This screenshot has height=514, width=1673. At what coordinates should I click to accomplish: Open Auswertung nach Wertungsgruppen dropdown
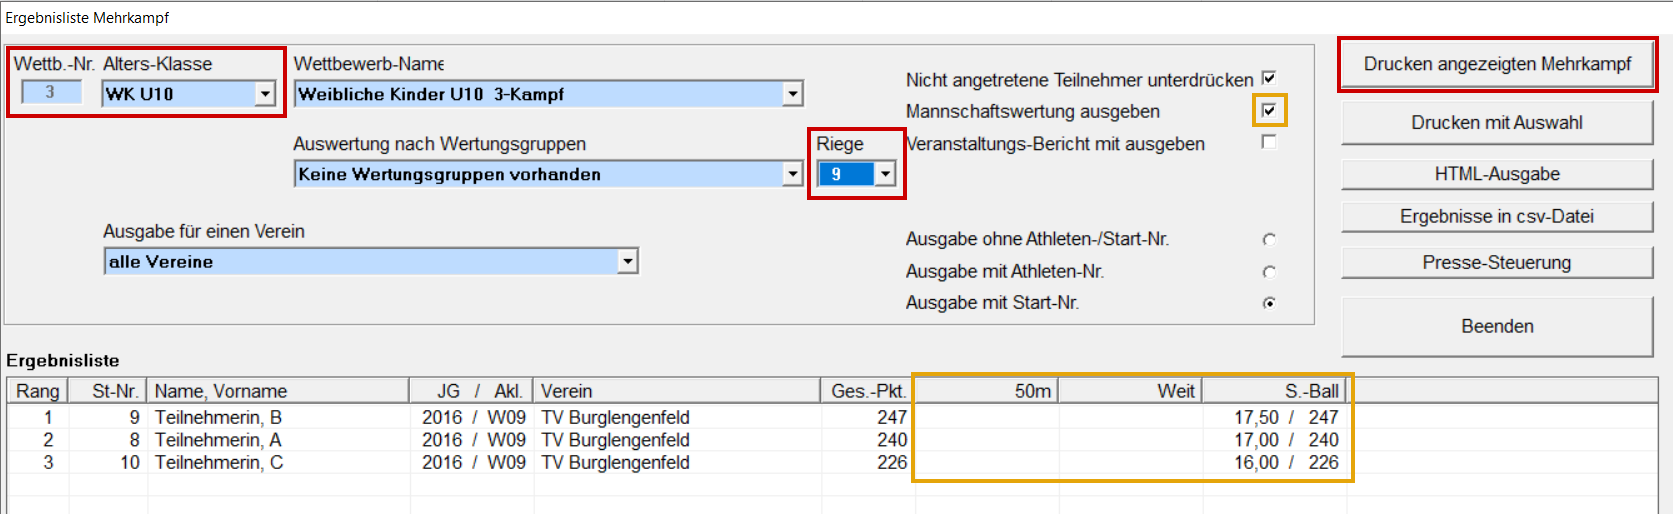point(792,174)
